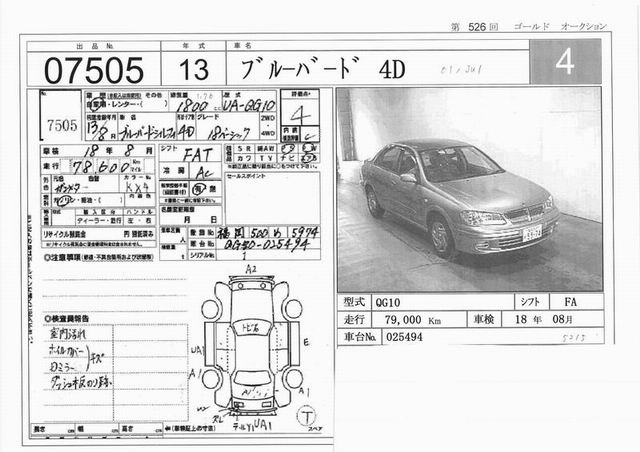Click the handwritten evaluation score 4
640x452 pixels.
pyautogui.click(x=300, y=115)
